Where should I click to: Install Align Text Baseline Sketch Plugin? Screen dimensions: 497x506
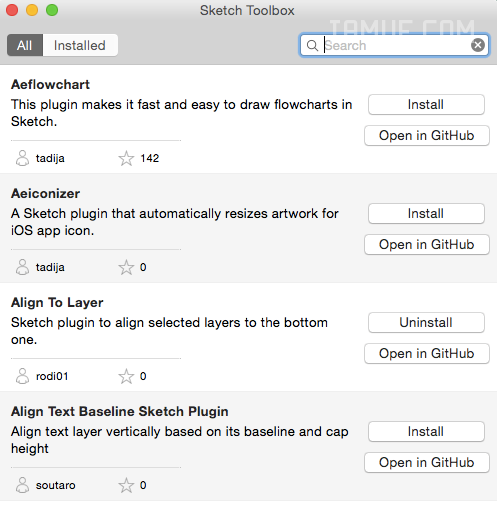click(x=426, y=432)
